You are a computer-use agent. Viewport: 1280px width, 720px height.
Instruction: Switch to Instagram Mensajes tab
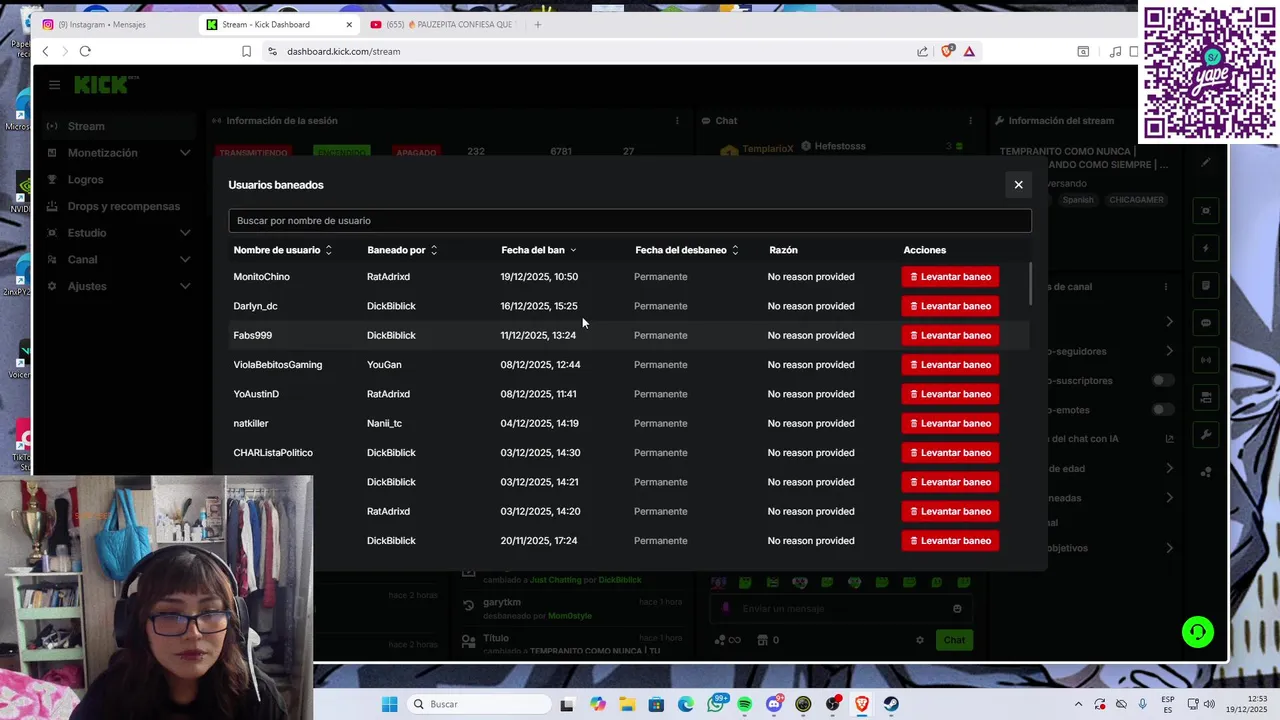115,24
